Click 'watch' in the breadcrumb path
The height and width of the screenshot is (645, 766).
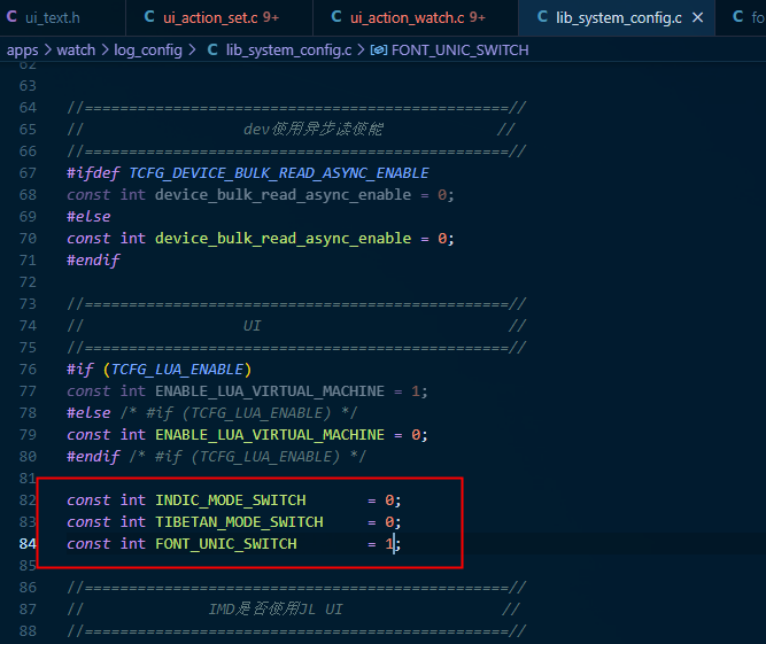click(x=76, y=50)
